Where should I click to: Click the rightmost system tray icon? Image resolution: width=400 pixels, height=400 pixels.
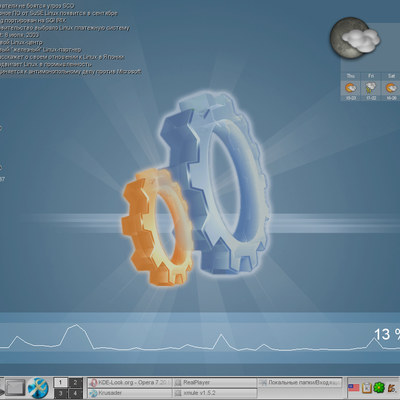392,388
